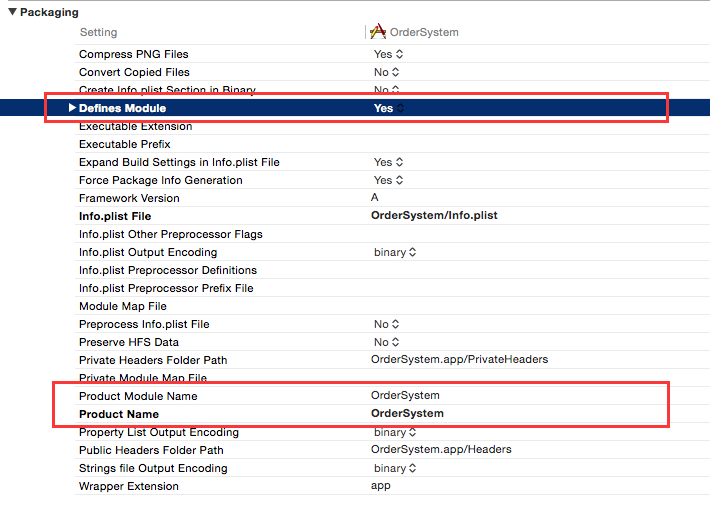The height and width of the screenshot is (515, 710).
Task: Select the Product Name setting name
Action: (119, 414)
